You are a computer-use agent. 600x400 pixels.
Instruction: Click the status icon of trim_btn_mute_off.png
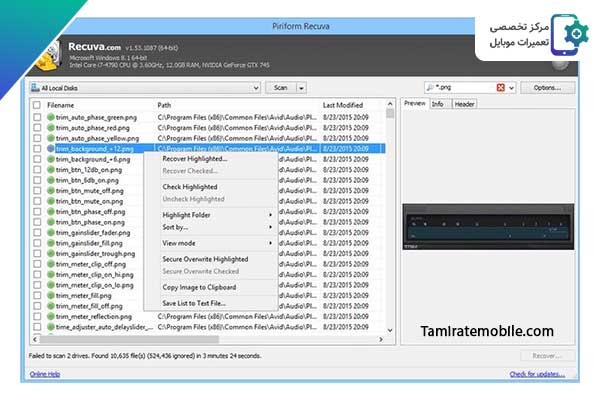click(51, 191)
